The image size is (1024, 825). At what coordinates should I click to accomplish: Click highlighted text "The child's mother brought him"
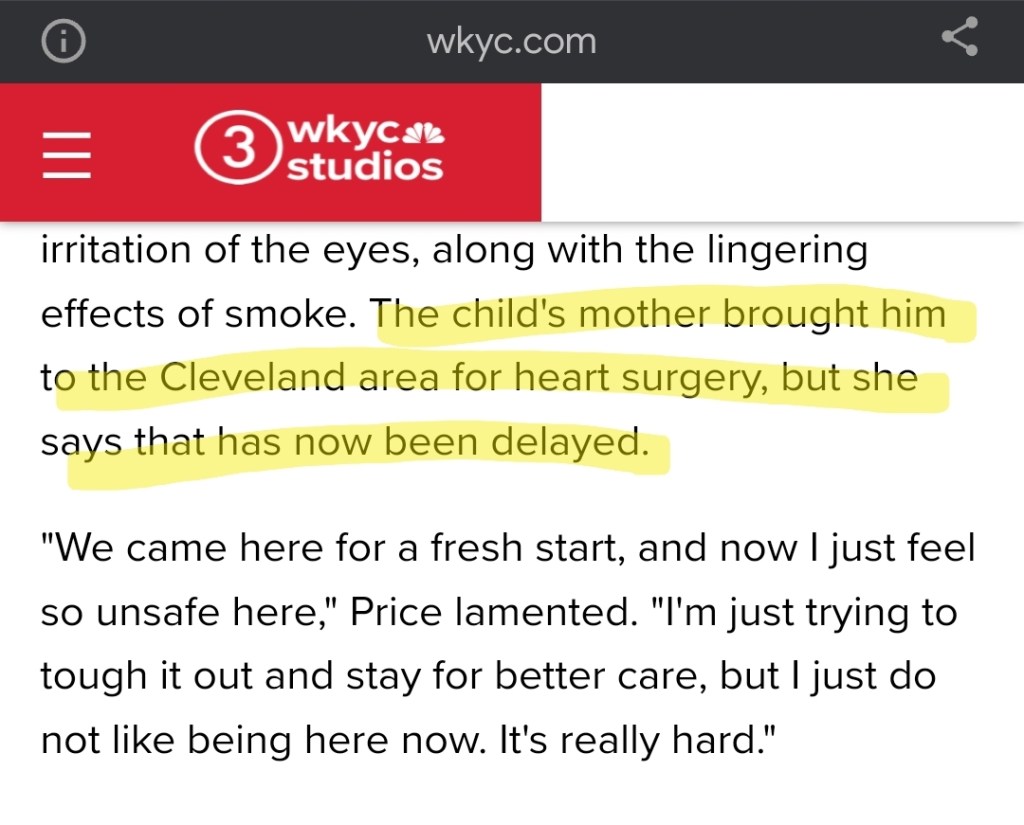click(662, 314)
